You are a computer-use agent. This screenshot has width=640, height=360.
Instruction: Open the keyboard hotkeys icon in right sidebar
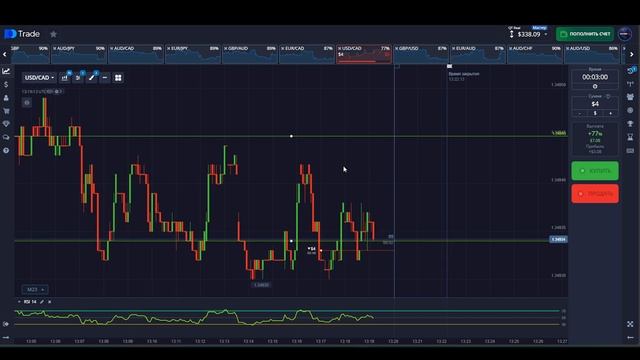pos(631,151)
